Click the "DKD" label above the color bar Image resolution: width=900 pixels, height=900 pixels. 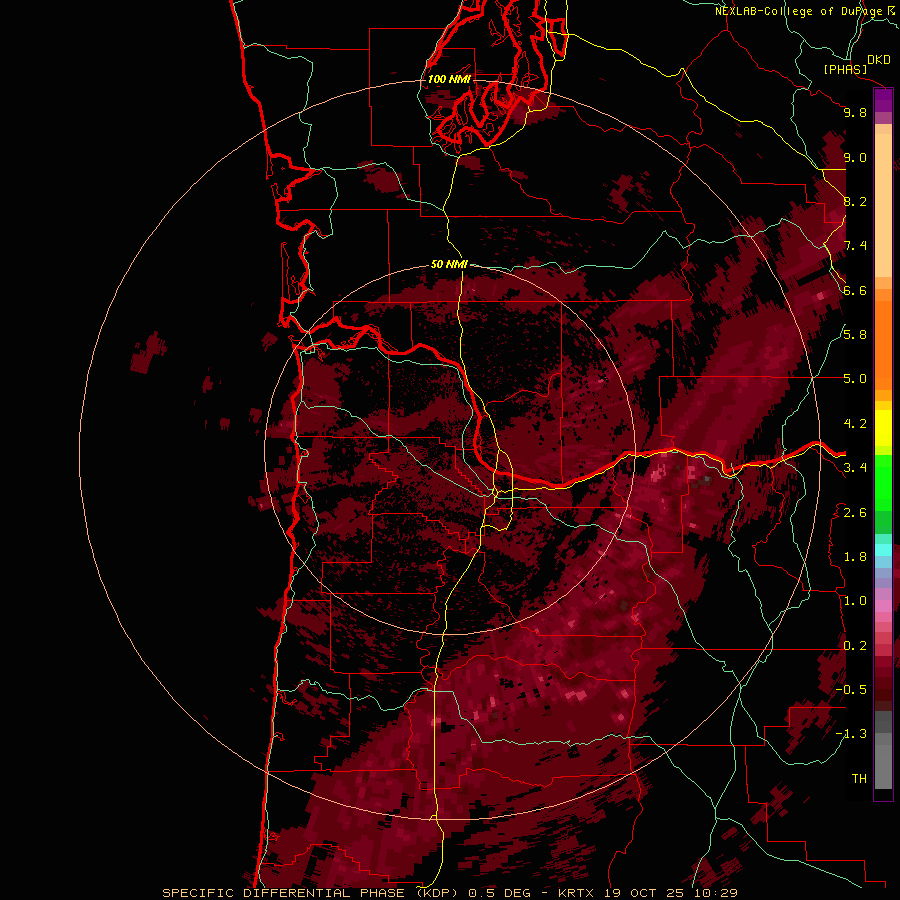pos(879,60)
